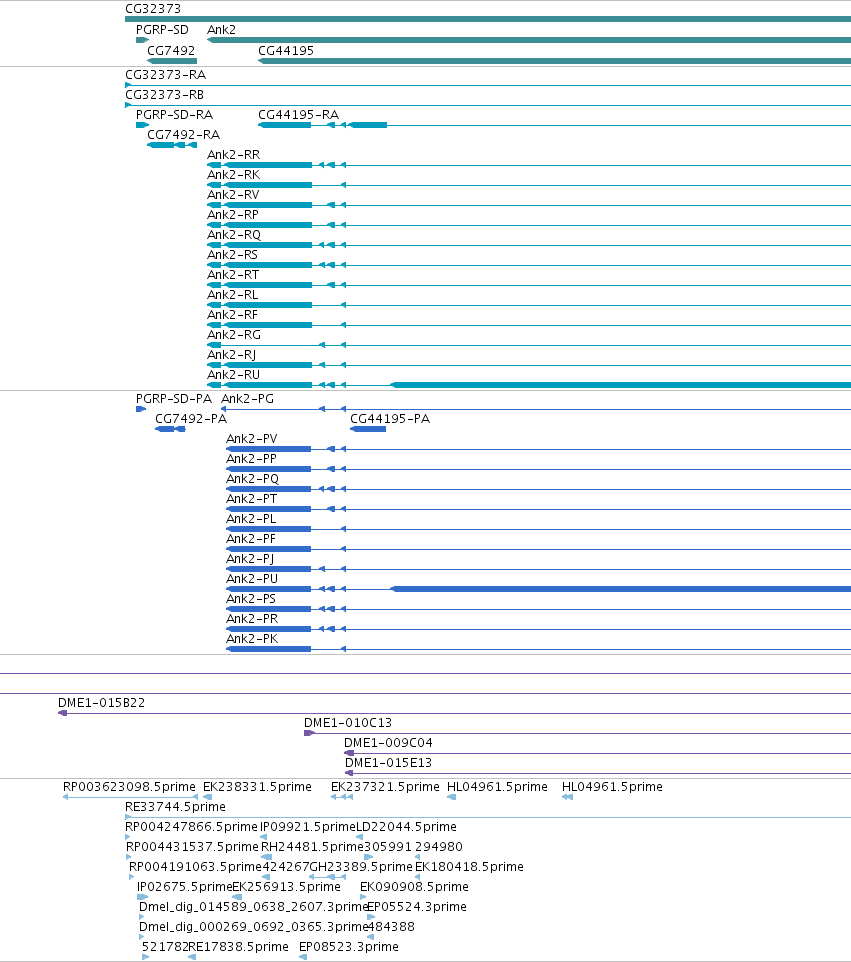Viewport: 851px width, 962px height.
Task: Select the DME1-010C13 clone label
Action: coord(348,723)
